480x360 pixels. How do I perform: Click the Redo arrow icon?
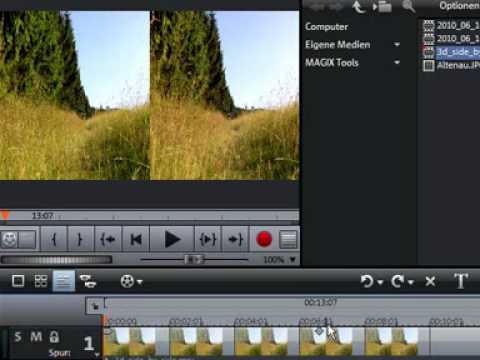[398, 282]
